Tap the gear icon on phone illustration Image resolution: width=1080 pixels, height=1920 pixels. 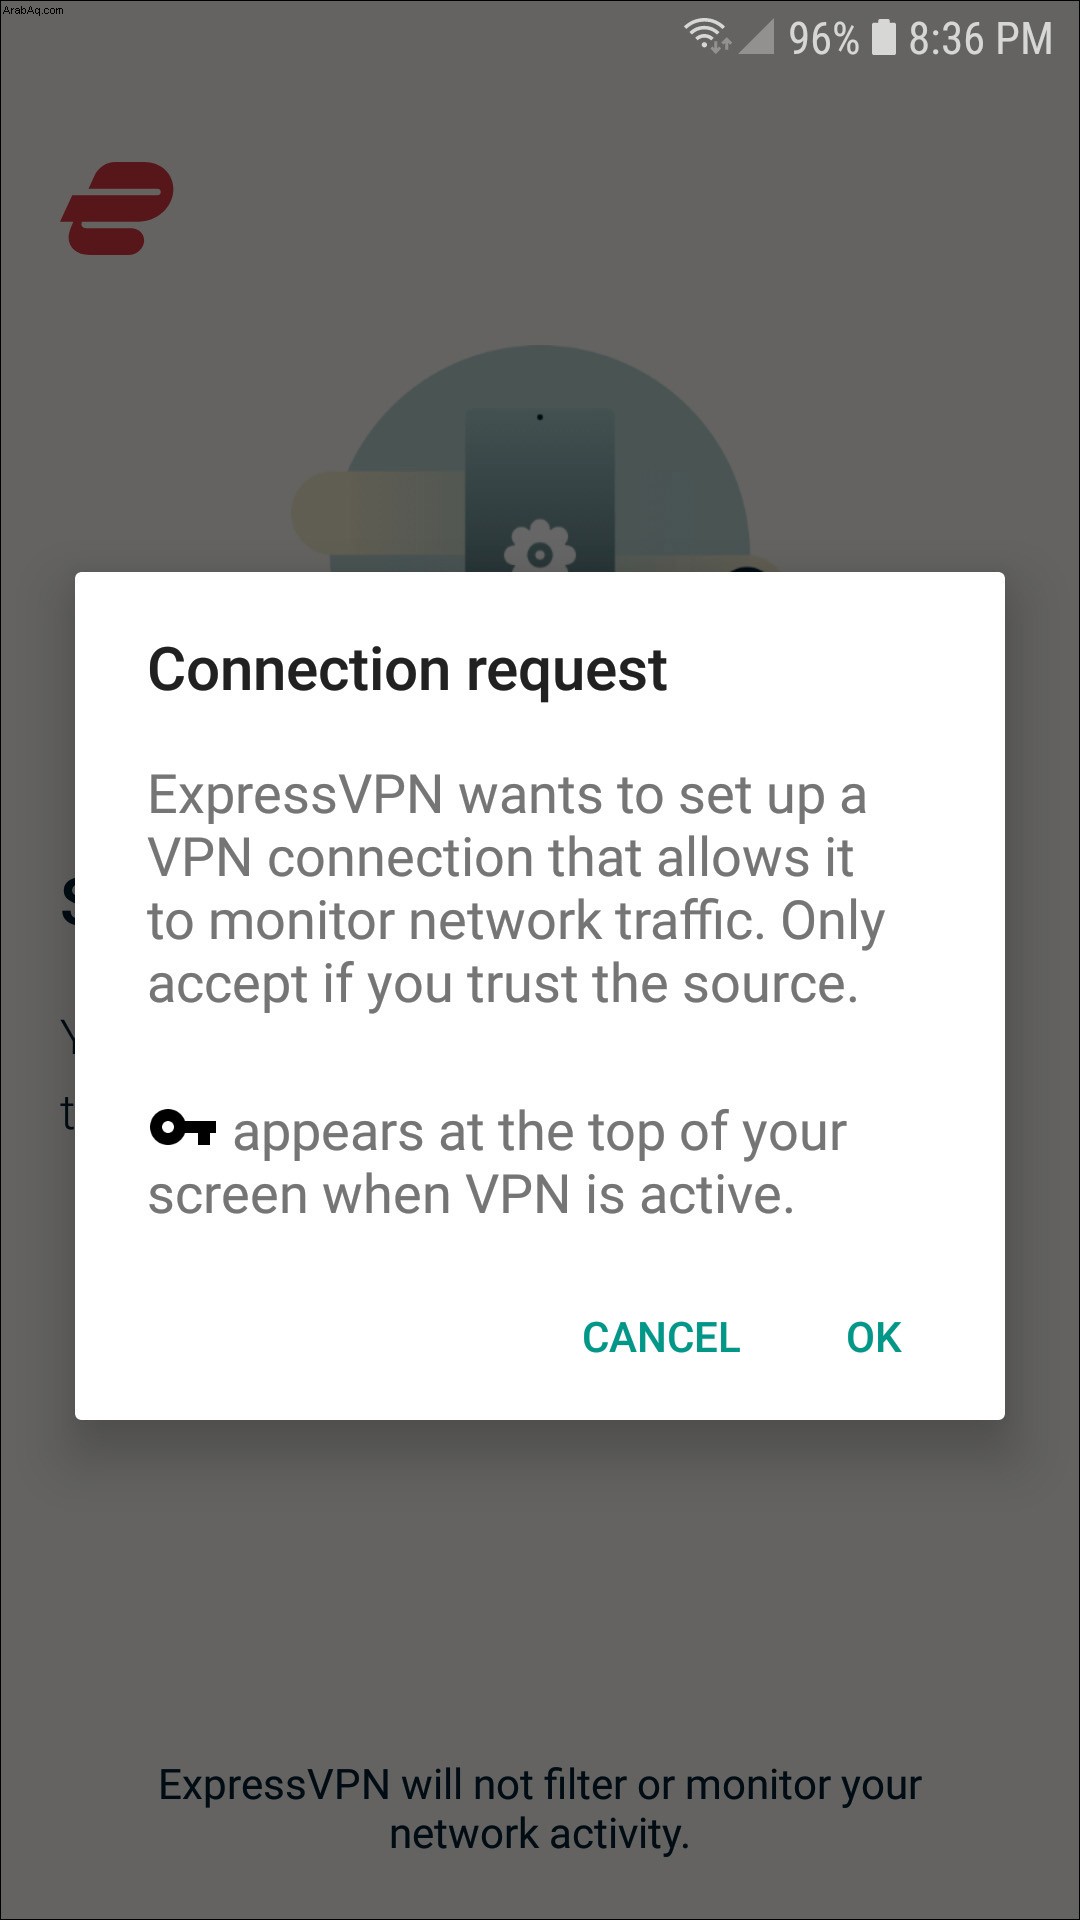[x=539, y=546]
